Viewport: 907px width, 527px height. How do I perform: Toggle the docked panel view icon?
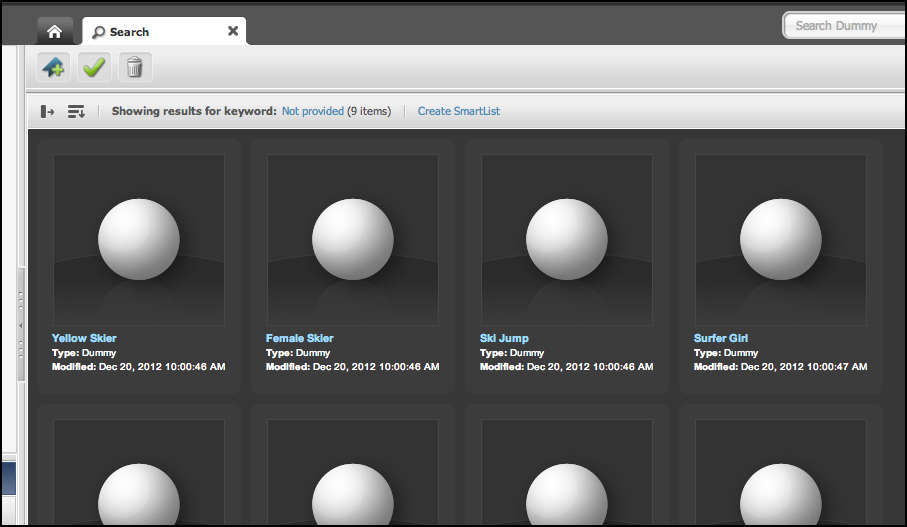point(47,111)
